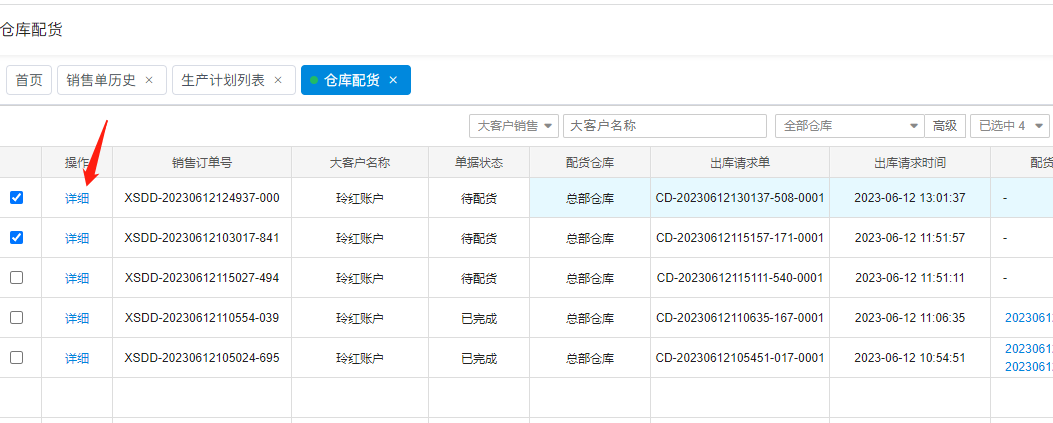Click 待配货 status in row XSDD-20230612115027-494
The width and height of the screenshot is (1053, 423).
pos(479,278)
